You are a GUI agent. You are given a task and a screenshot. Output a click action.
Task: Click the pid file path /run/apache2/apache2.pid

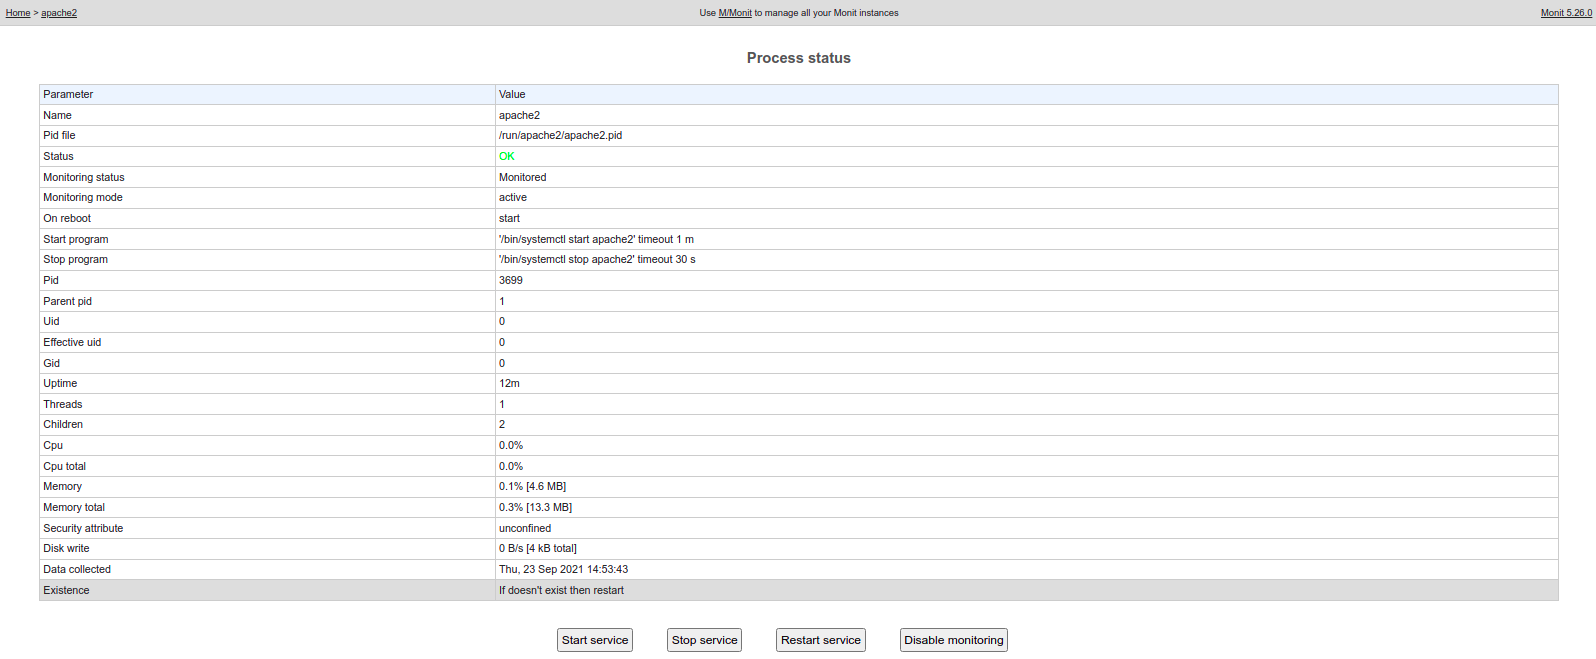[560, 135]
